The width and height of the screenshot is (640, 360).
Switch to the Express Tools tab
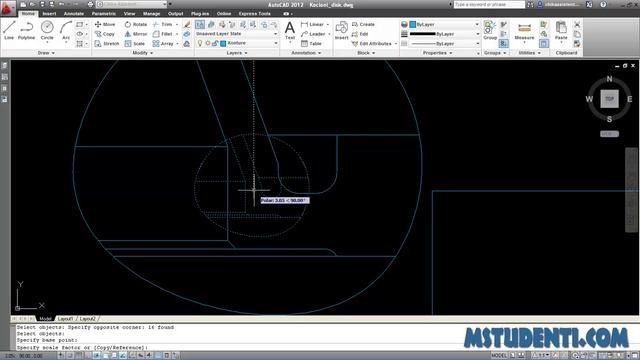tap(254, 13)
